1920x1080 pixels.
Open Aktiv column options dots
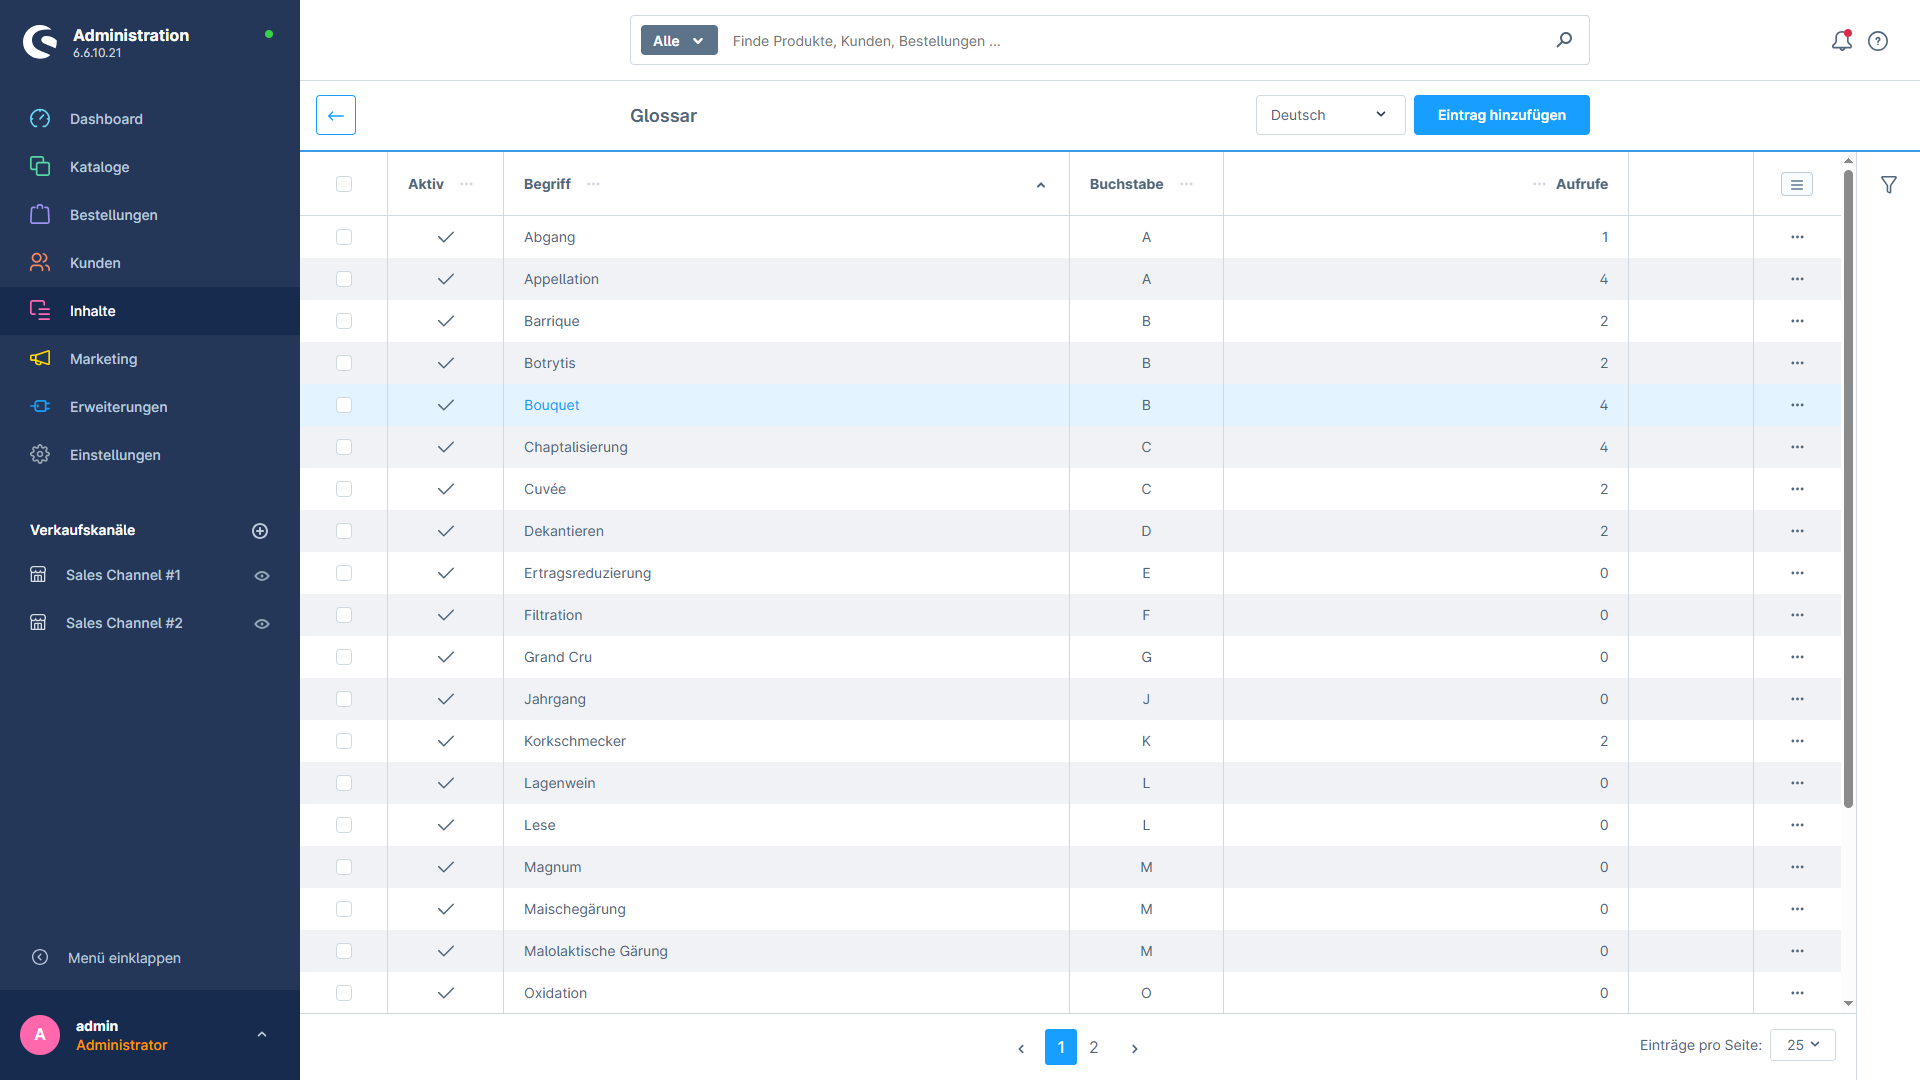tap(466, 184)
